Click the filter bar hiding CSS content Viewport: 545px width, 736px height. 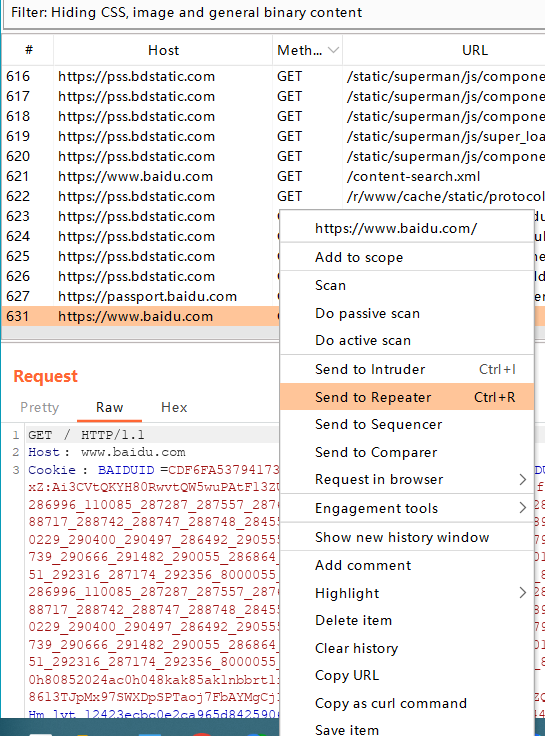[x=274, y=13]
